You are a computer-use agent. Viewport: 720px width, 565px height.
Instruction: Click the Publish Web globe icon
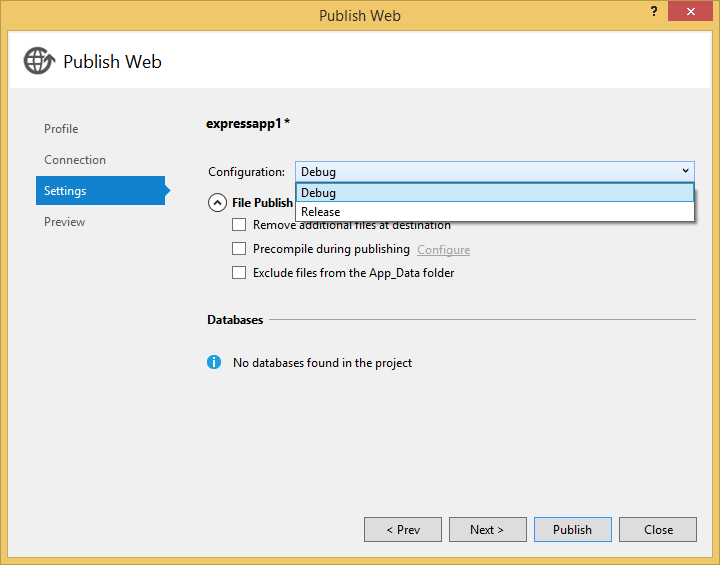click(39, 61)
